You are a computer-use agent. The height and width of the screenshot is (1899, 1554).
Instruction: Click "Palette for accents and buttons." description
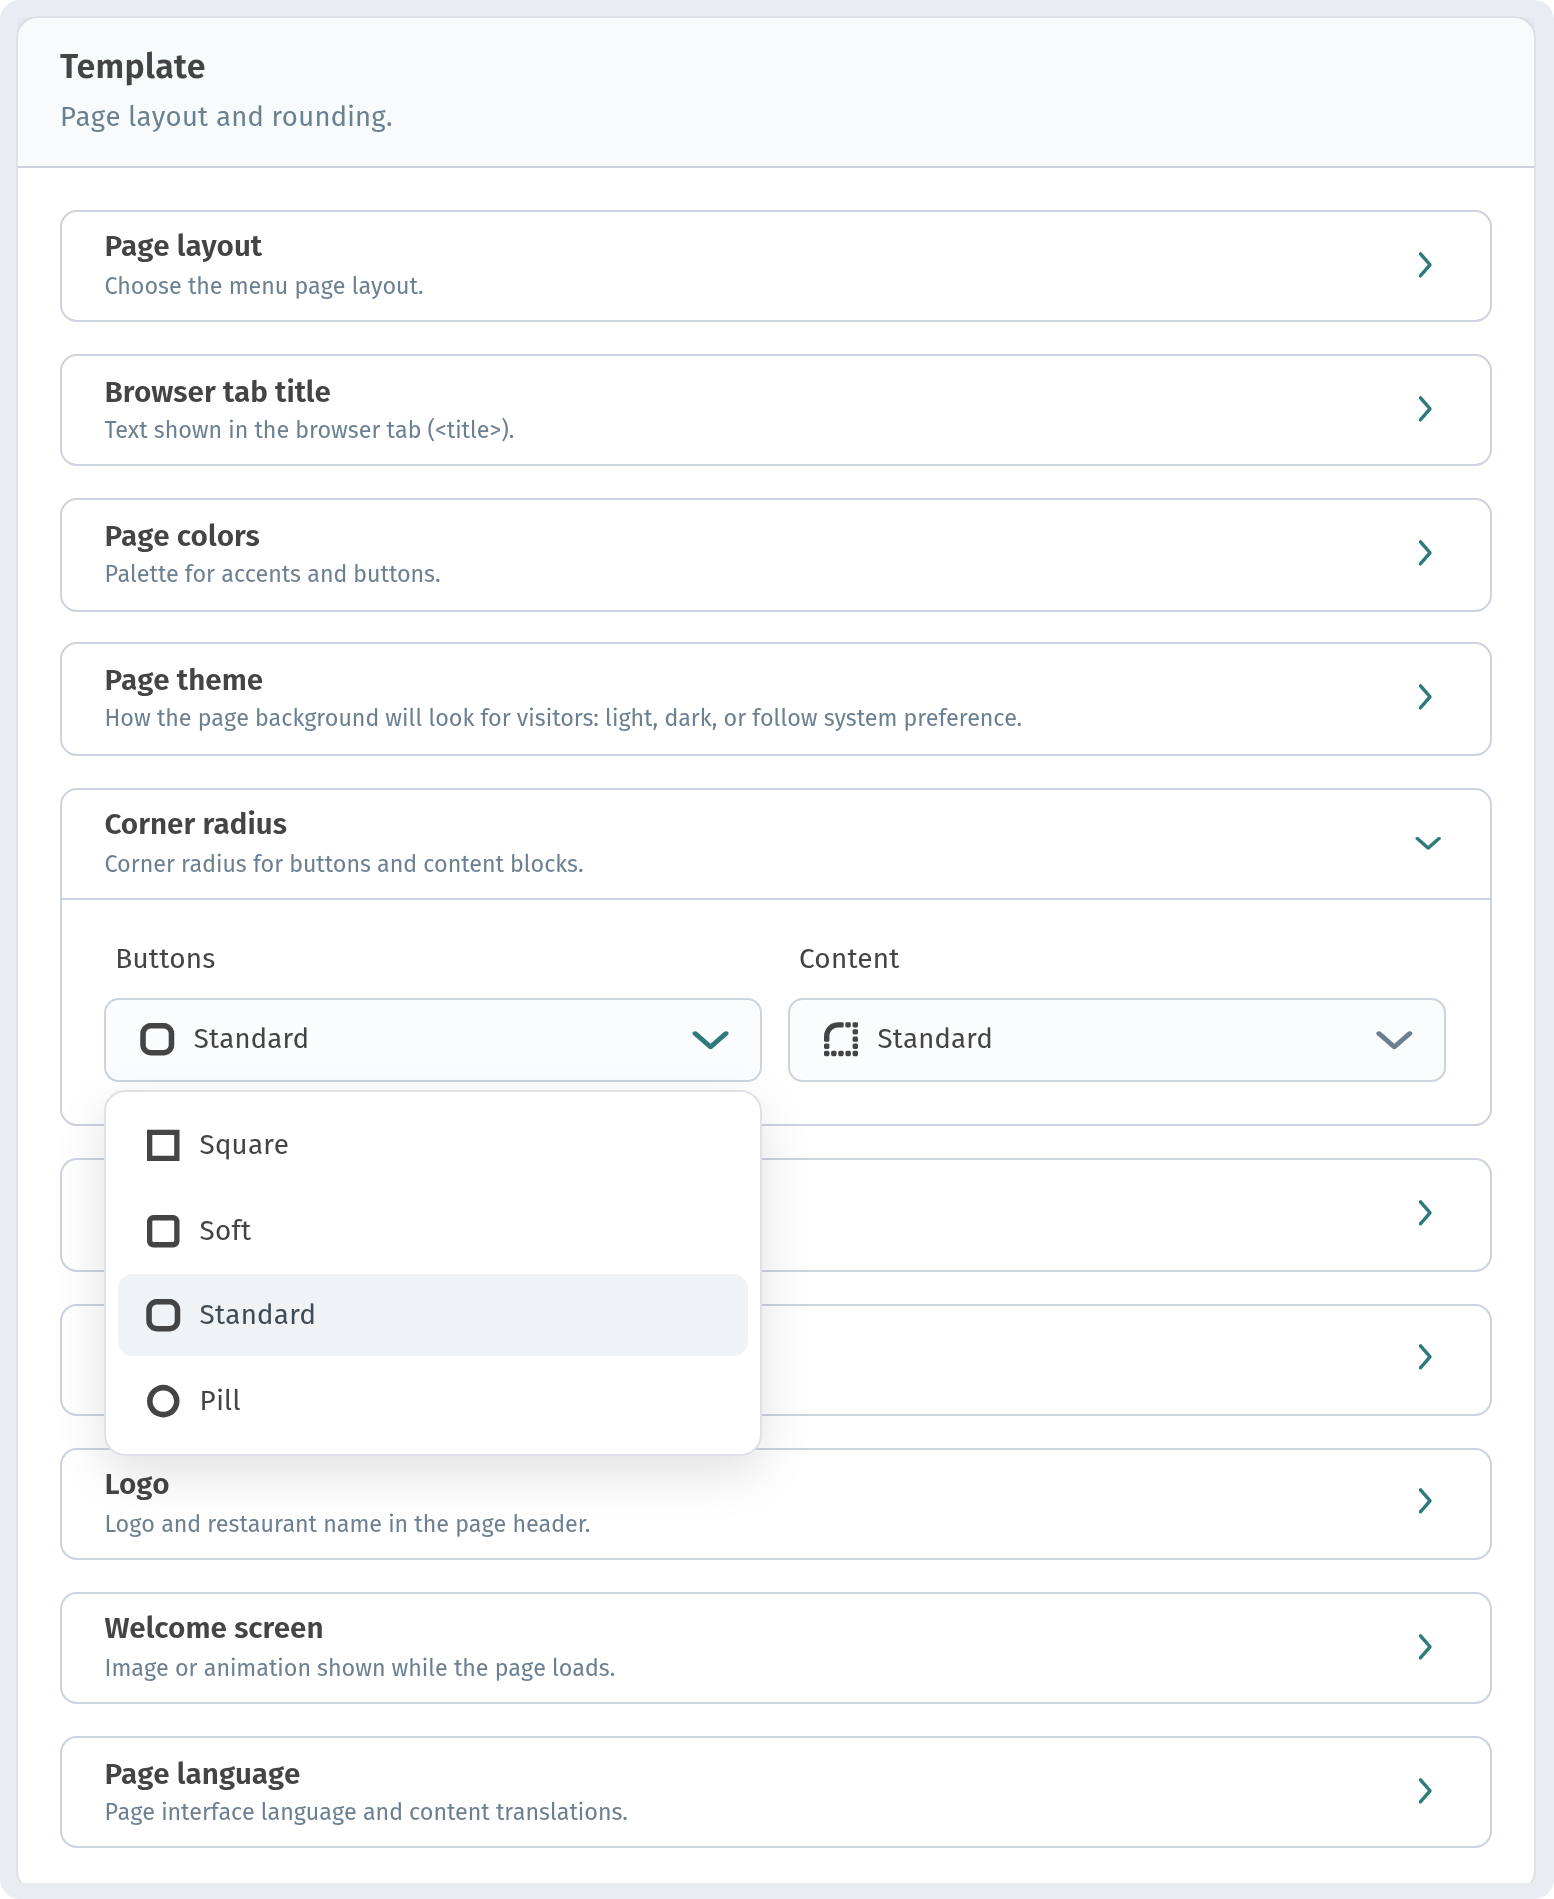272,574
